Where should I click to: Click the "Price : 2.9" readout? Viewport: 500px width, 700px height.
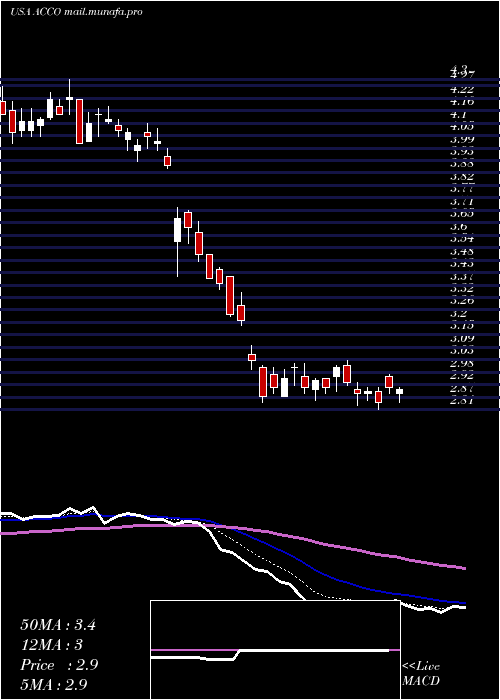[59, 665]
